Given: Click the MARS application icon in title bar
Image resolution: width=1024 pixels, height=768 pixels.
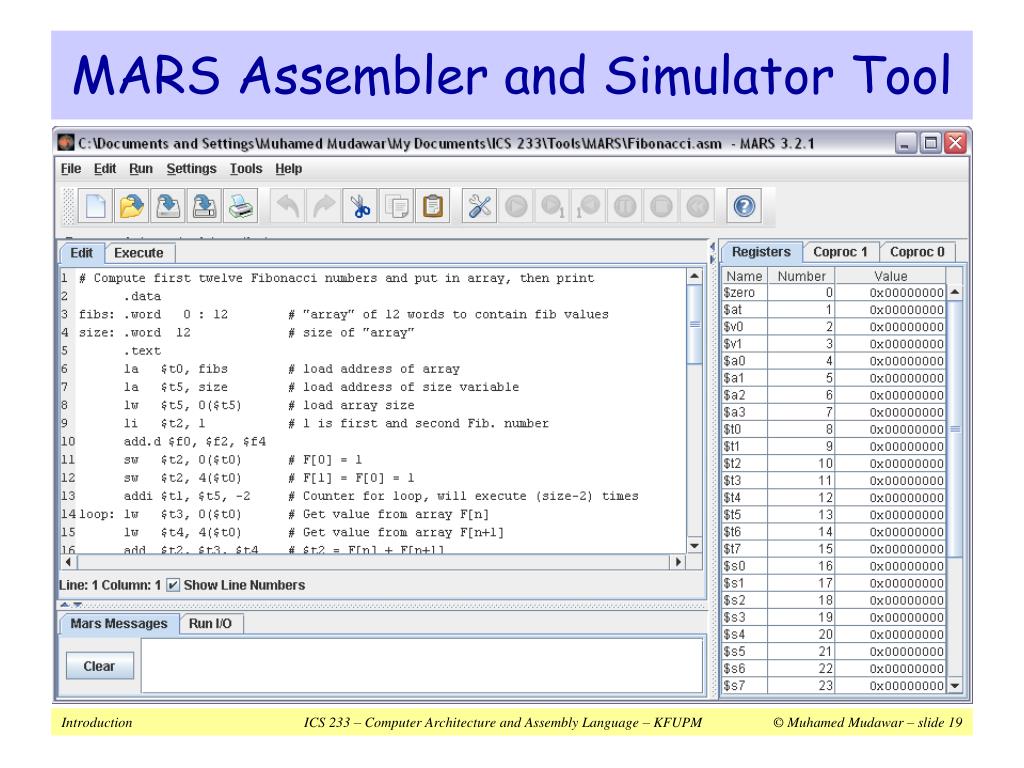Looking at the screenshot, I should pos(66,142).
